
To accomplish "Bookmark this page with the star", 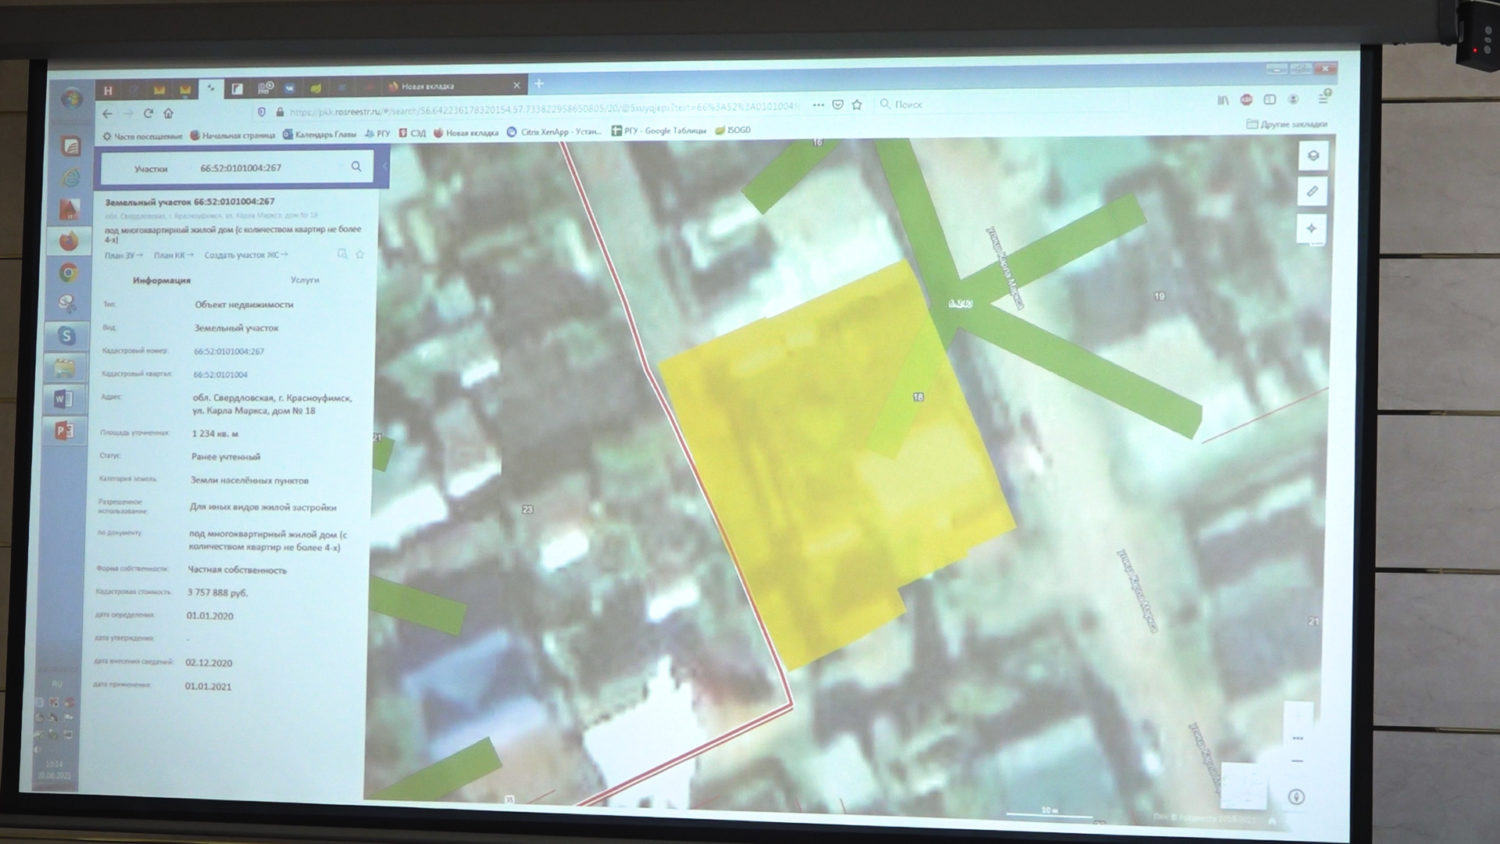I will (857, 105).
